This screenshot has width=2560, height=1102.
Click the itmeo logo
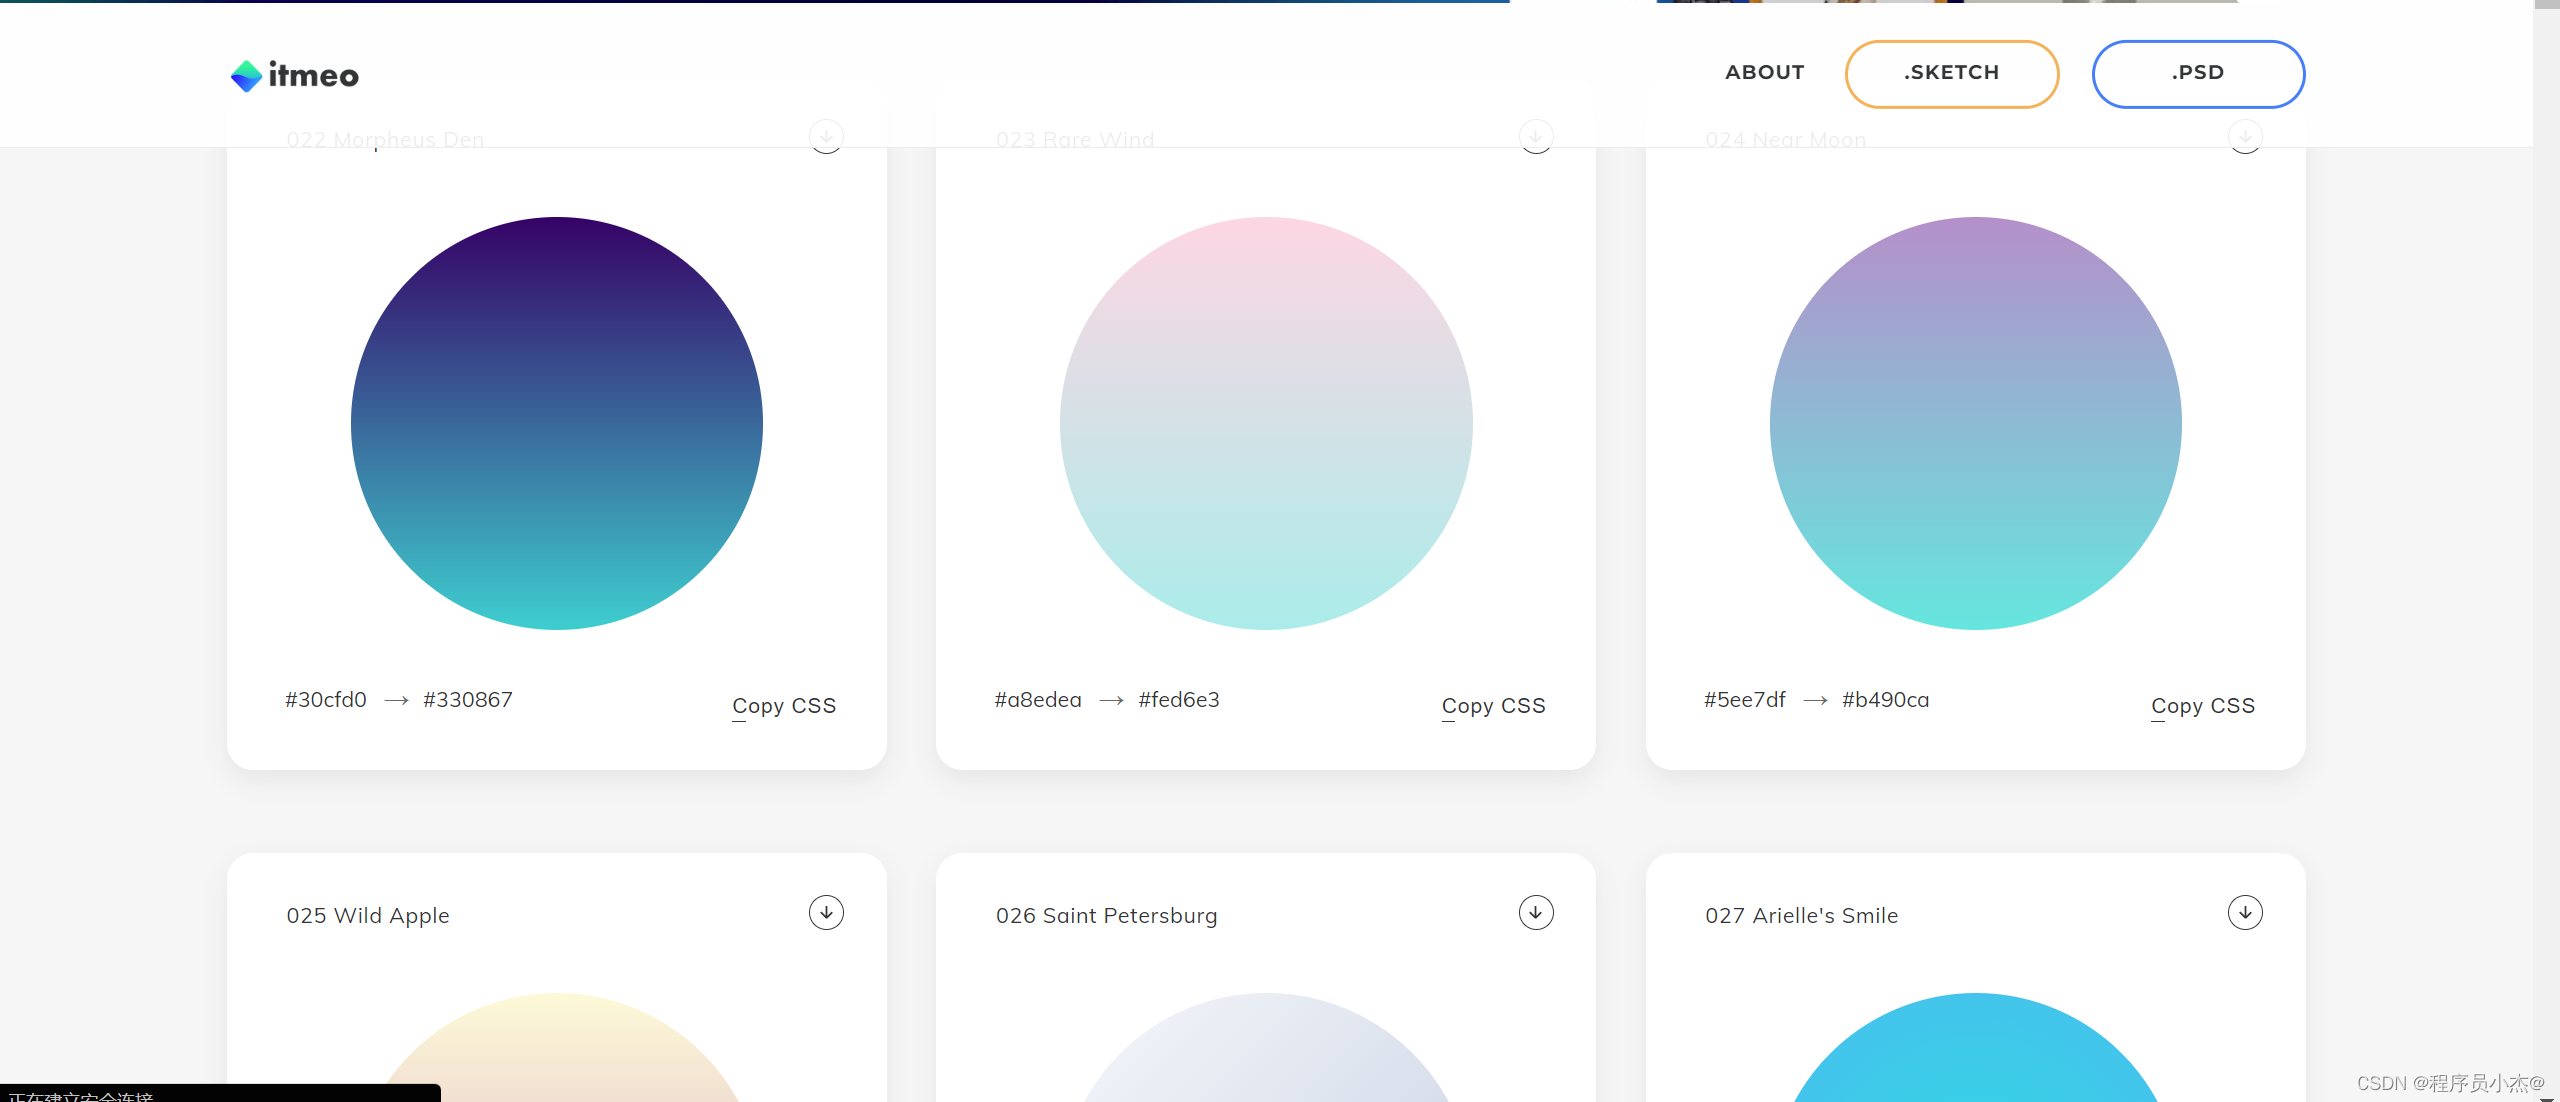point(294,75)
